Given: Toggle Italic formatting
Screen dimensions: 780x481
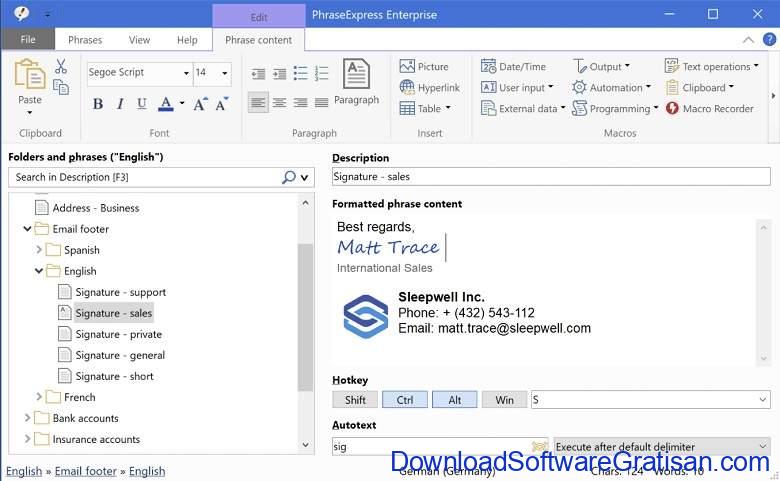Looking at the screenshot, I should 120,103.
